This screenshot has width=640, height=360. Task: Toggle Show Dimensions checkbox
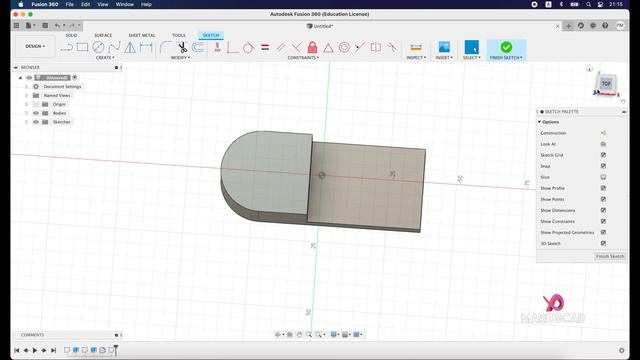603,210
